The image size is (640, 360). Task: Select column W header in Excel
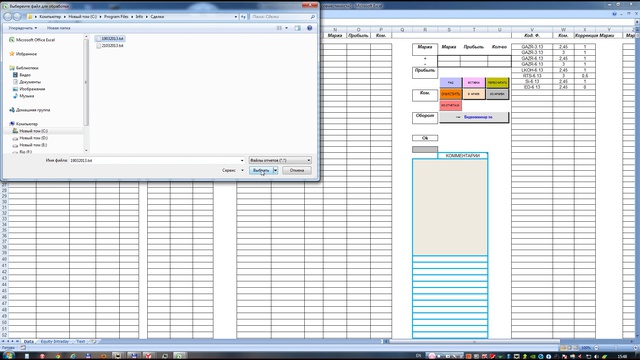point(563,30)
